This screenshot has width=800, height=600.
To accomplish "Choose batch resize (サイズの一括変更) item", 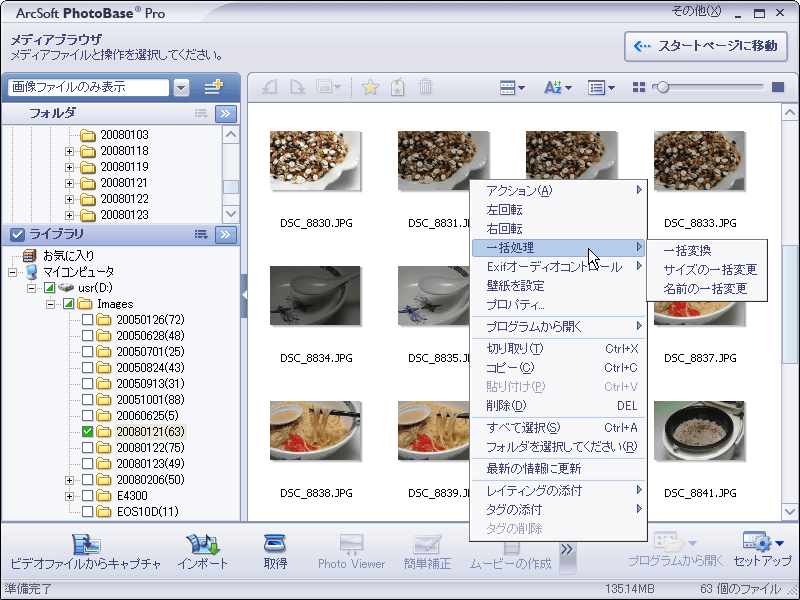I will 707,269.
